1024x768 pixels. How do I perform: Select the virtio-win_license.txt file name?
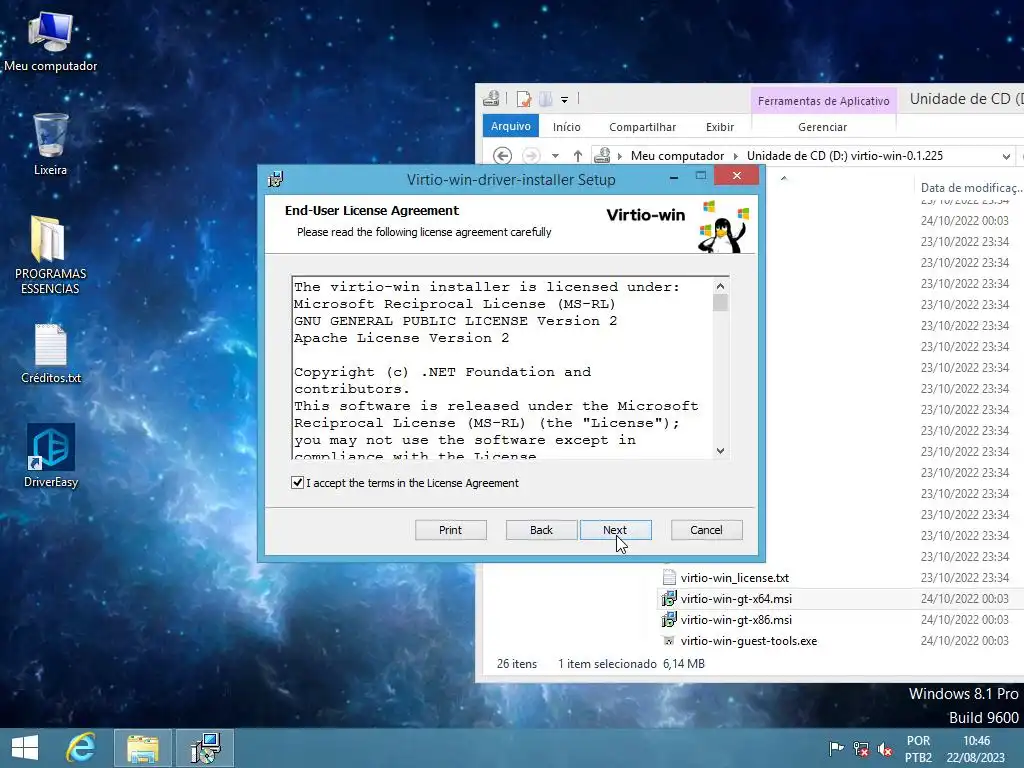pos(735,577)
